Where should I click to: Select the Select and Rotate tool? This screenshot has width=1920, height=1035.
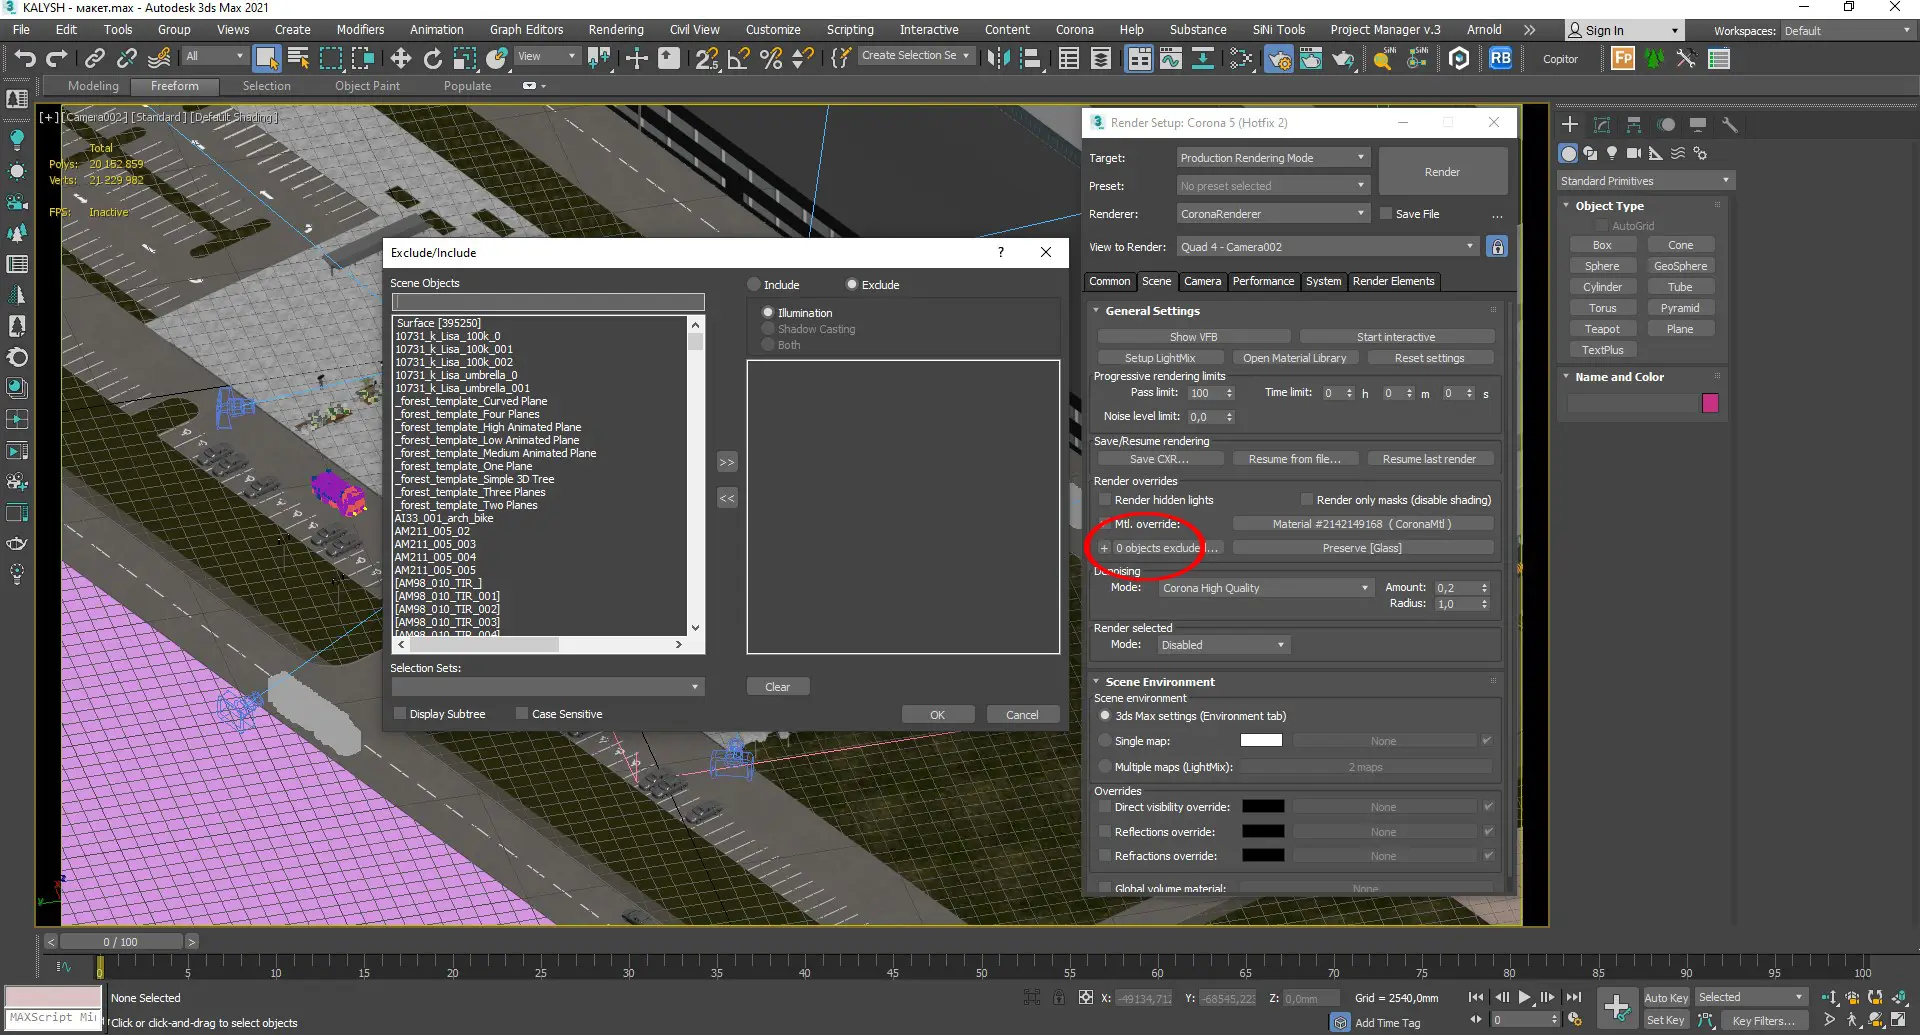[x=432, y=59]
